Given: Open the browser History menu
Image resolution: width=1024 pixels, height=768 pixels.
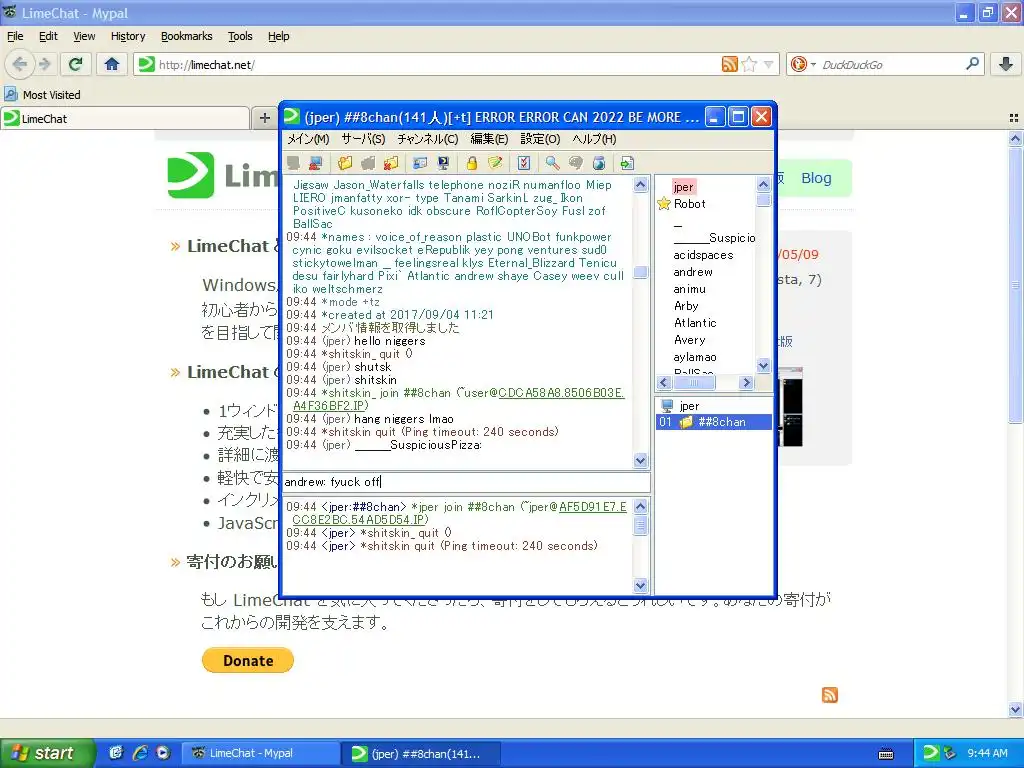Looking at the screenshot, I should pos(128,36).
